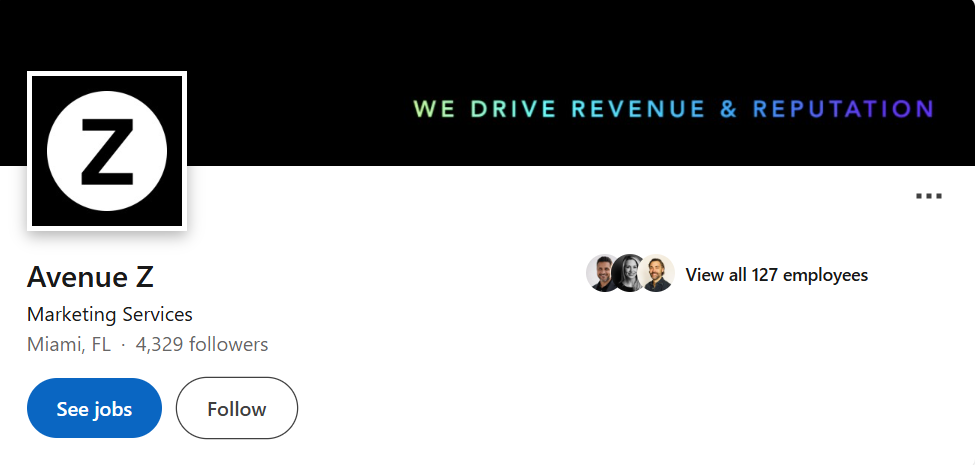Click the word REVENUE in the banner

[x=639, y=109]
